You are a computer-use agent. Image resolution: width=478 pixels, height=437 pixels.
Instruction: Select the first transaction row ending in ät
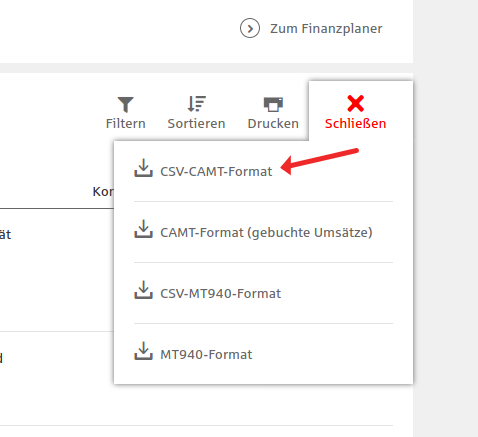[57, 270]
